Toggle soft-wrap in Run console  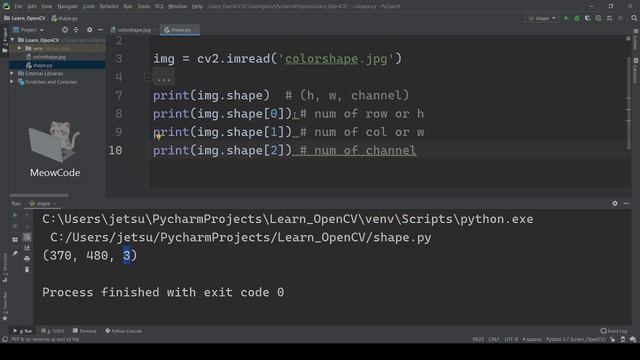point(27,237)
